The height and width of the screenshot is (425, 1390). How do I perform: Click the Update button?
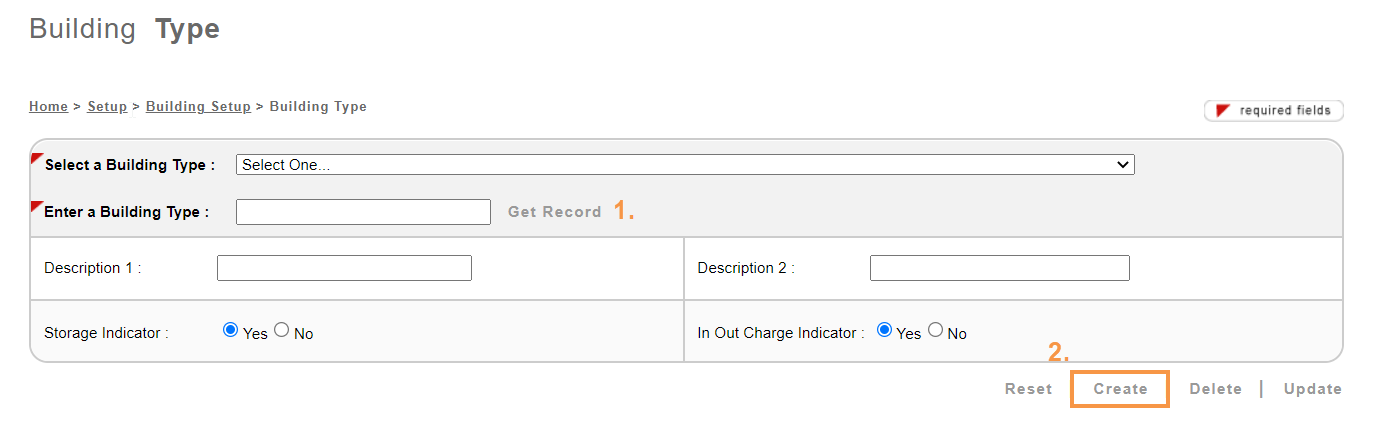tap(1312, 389)
